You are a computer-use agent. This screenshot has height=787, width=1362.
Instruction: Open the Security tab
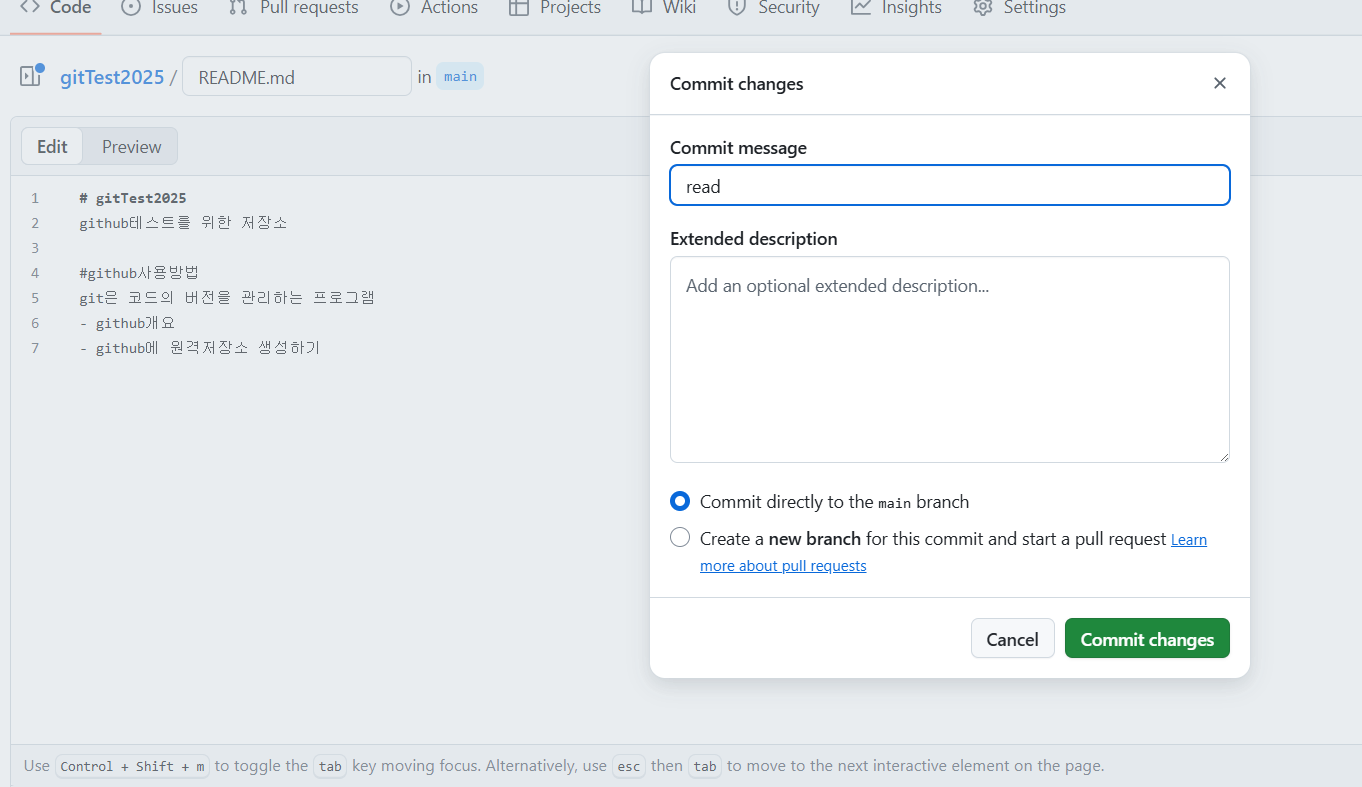[x=774, y=8]
